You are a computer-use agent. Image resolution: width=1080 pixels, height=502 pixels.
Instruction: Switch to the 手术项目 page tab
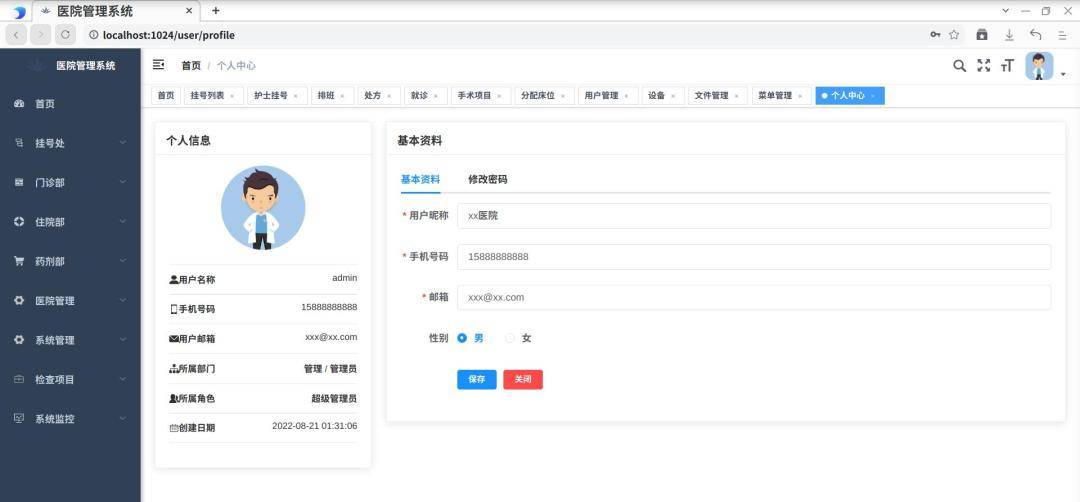point(481,96)
